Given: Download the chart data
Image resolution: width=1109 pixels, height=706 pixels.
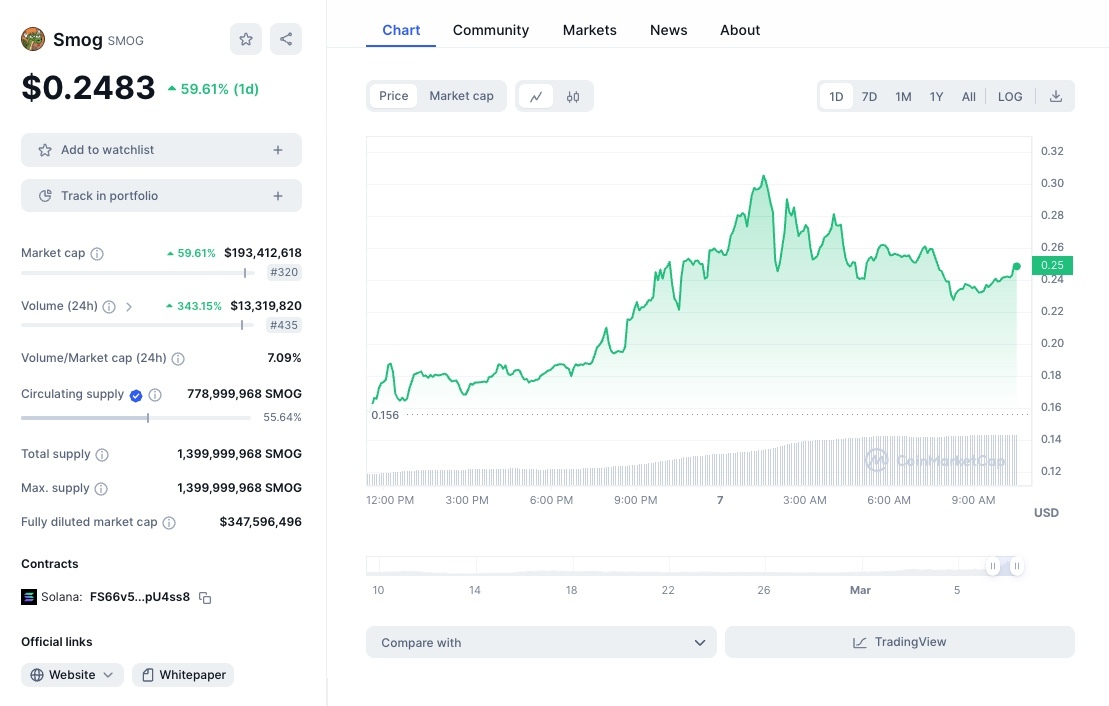Looking at the screenshot, I should tap(1055, 96).
